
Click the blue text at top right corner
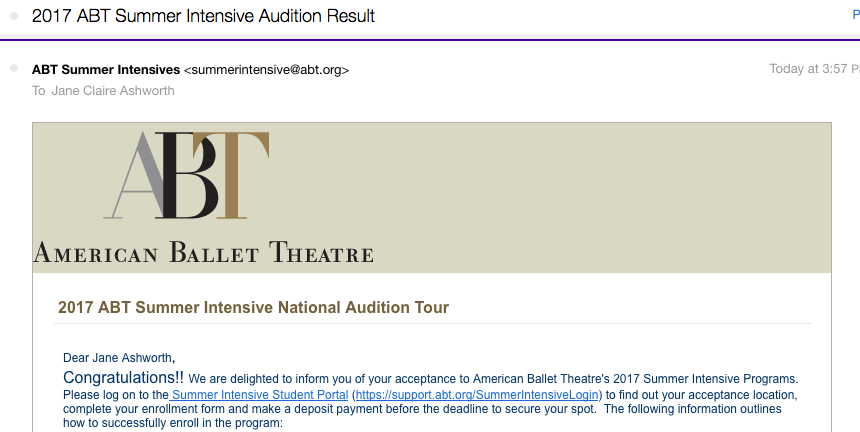click(x=856, y=16)
